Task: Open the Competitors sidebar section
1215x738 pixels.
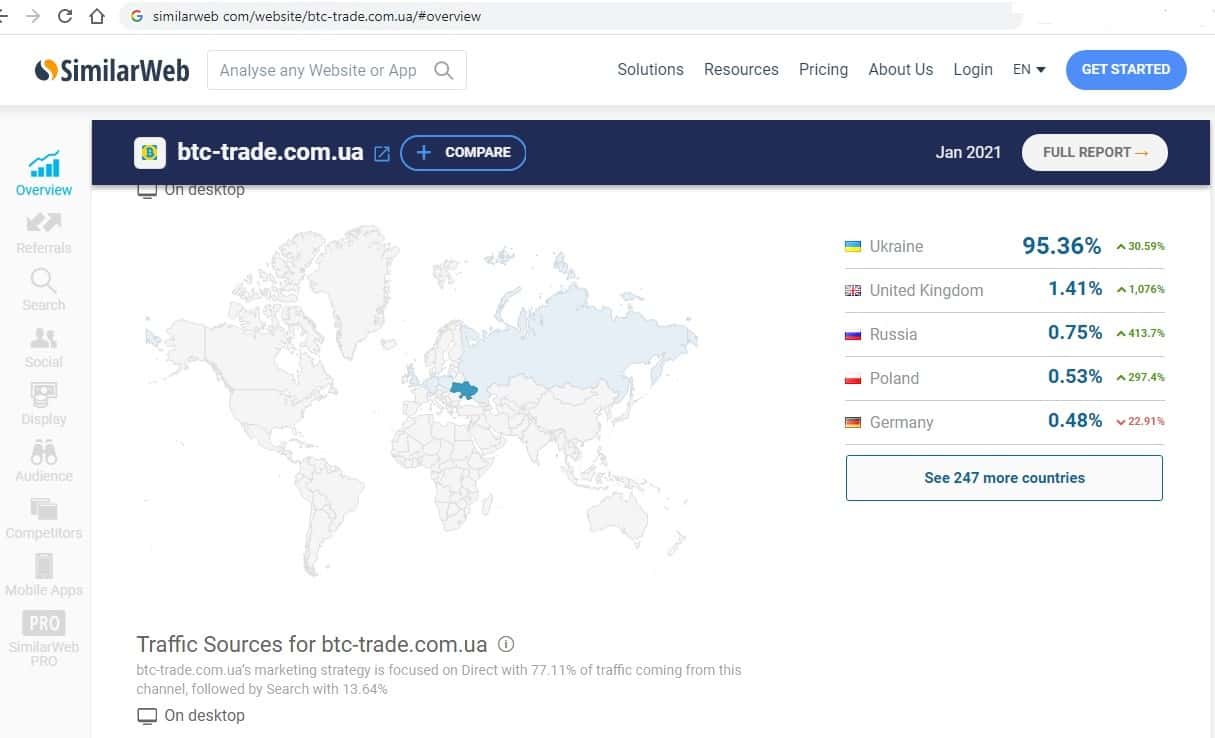Action: tap(44, 517)
